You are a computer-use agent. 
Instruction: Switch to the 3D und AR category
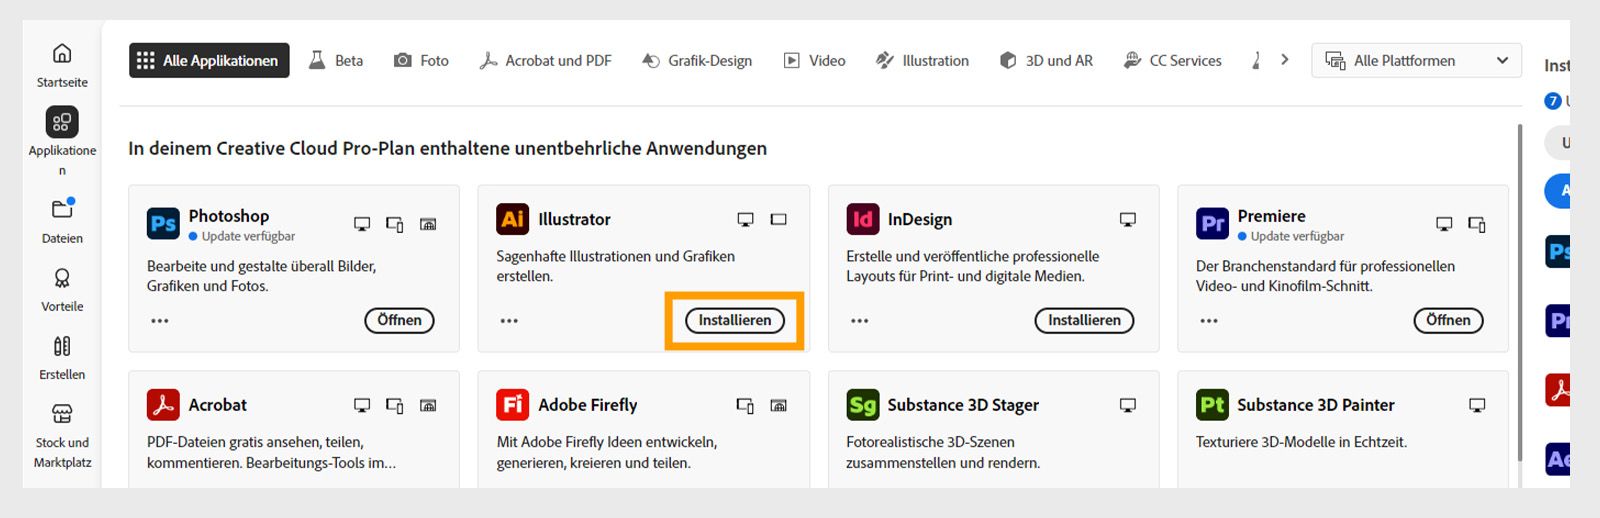1046,60
